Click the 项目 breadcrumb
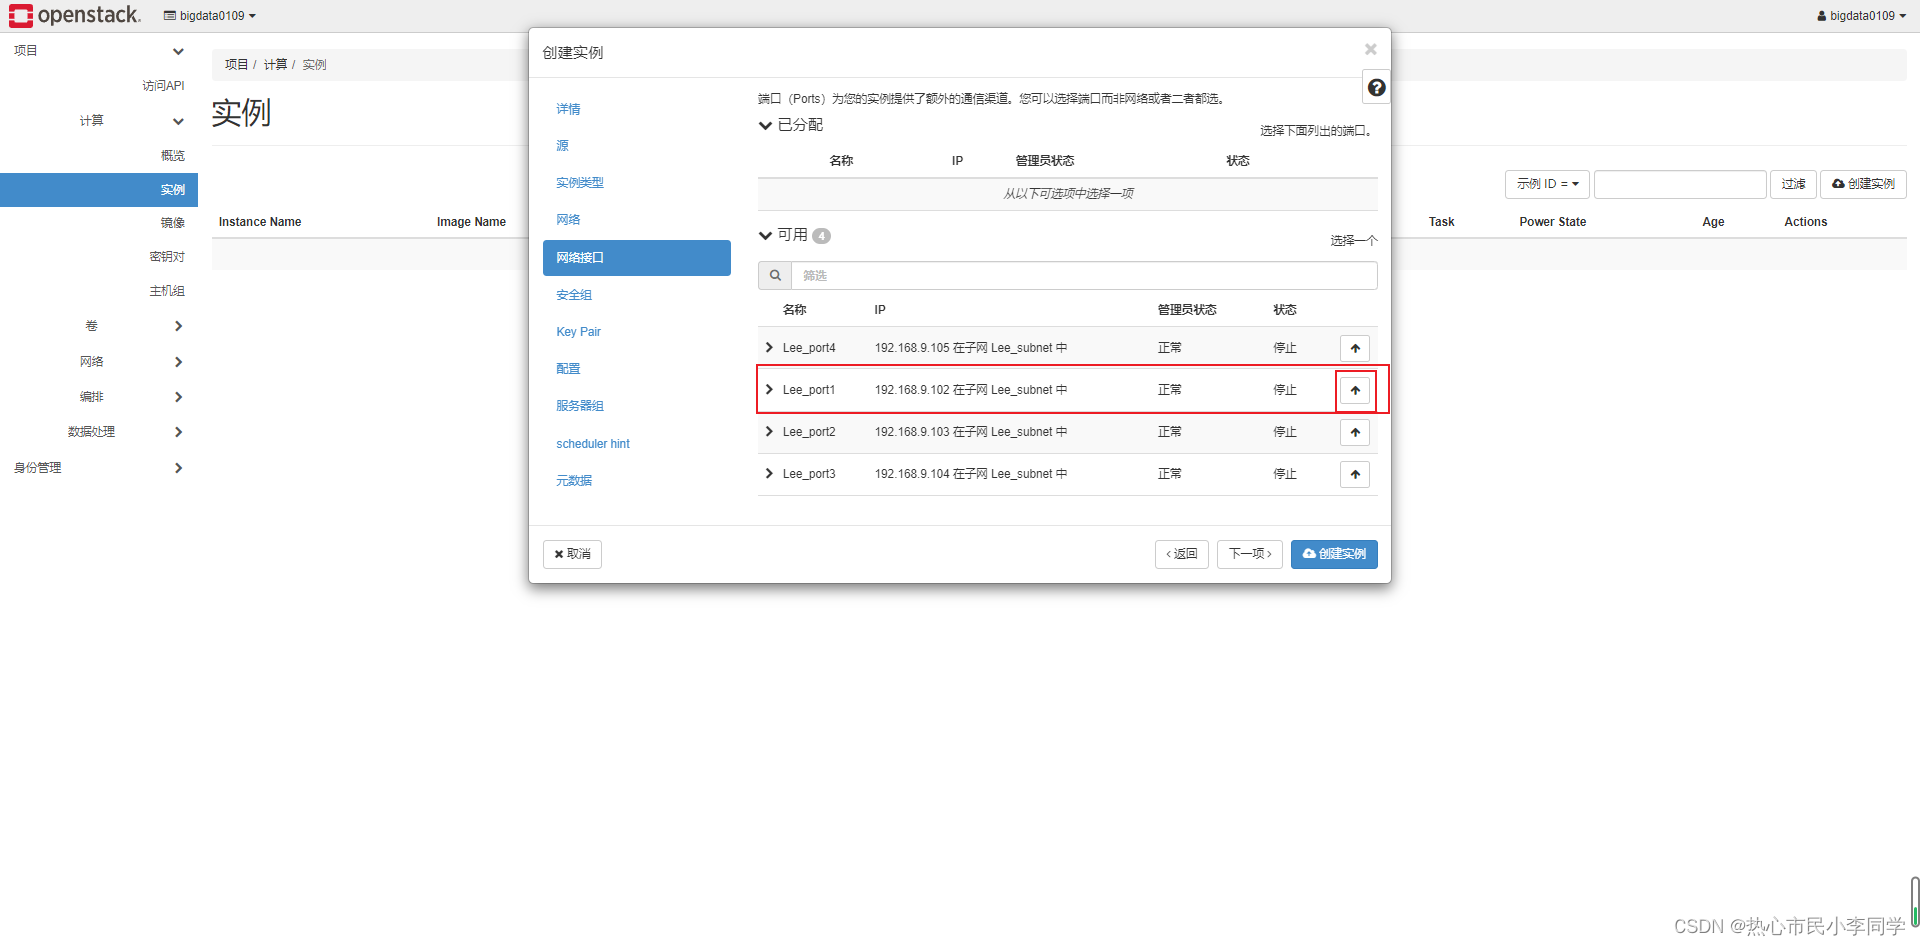1920x946 pixels. pos(236,64)
